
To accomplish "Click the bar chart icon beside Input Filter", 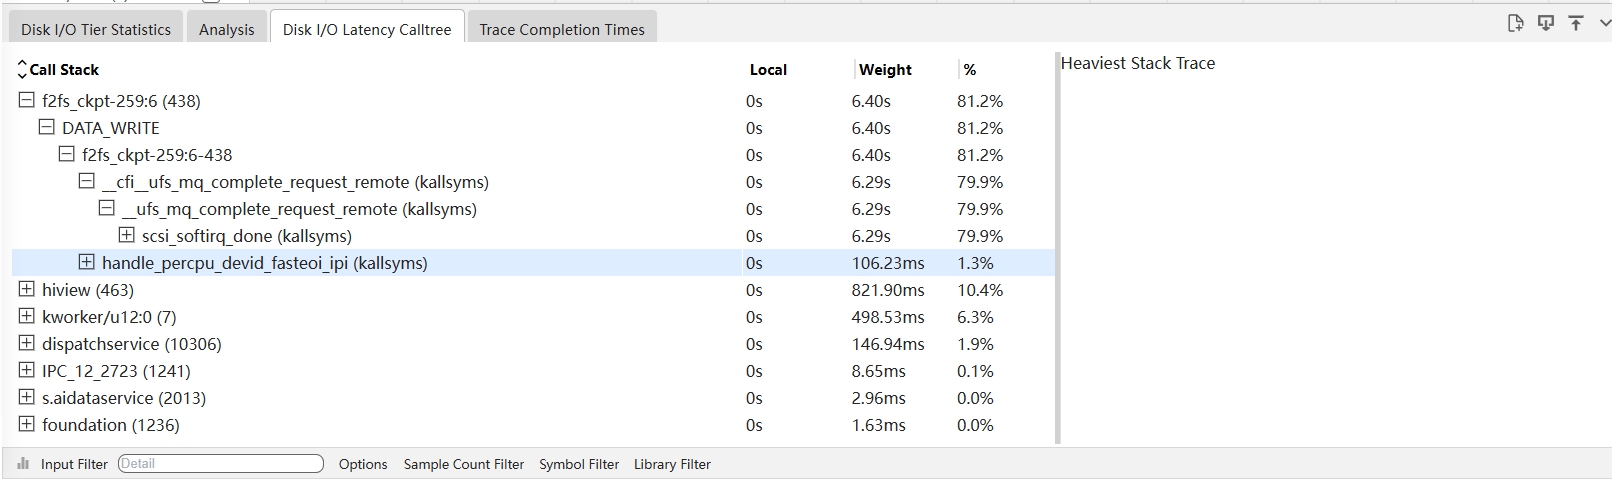I will tap(23, 464).
